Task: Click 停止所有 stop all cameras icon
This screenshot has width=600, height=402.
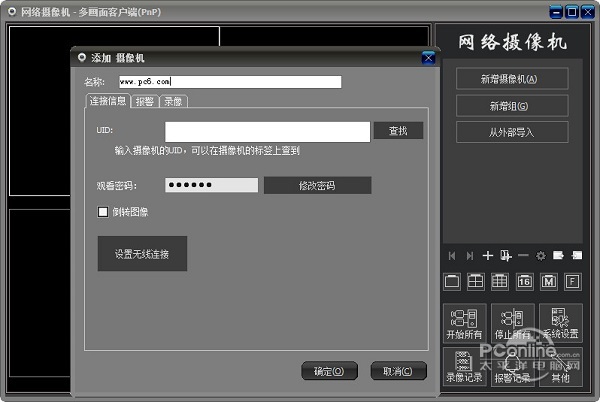Action: [512, 323]
